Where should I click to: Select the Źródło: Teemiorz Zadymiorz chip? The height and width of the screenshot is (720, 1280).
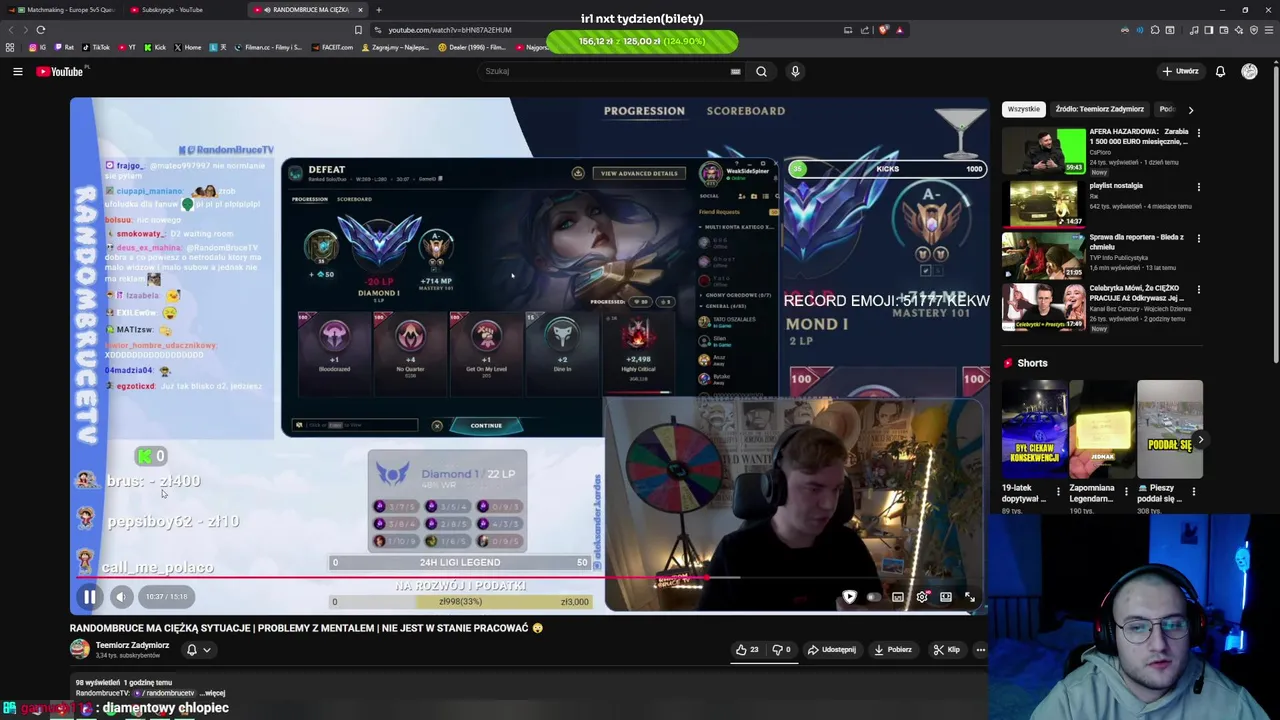click(x=1099, y=109)
